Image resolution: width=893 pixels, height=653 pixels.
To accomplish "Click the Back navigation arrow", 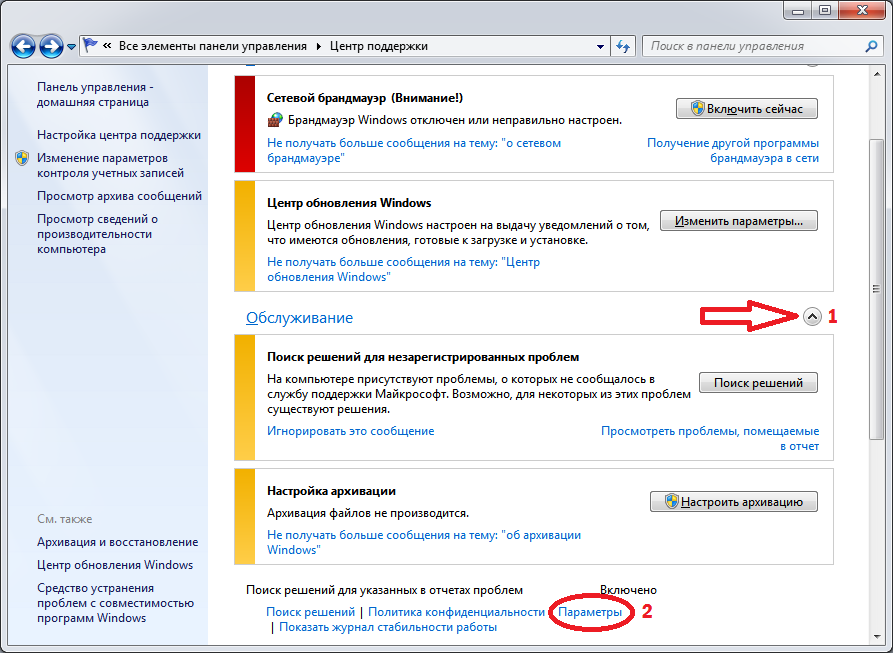I will point(24,46).
